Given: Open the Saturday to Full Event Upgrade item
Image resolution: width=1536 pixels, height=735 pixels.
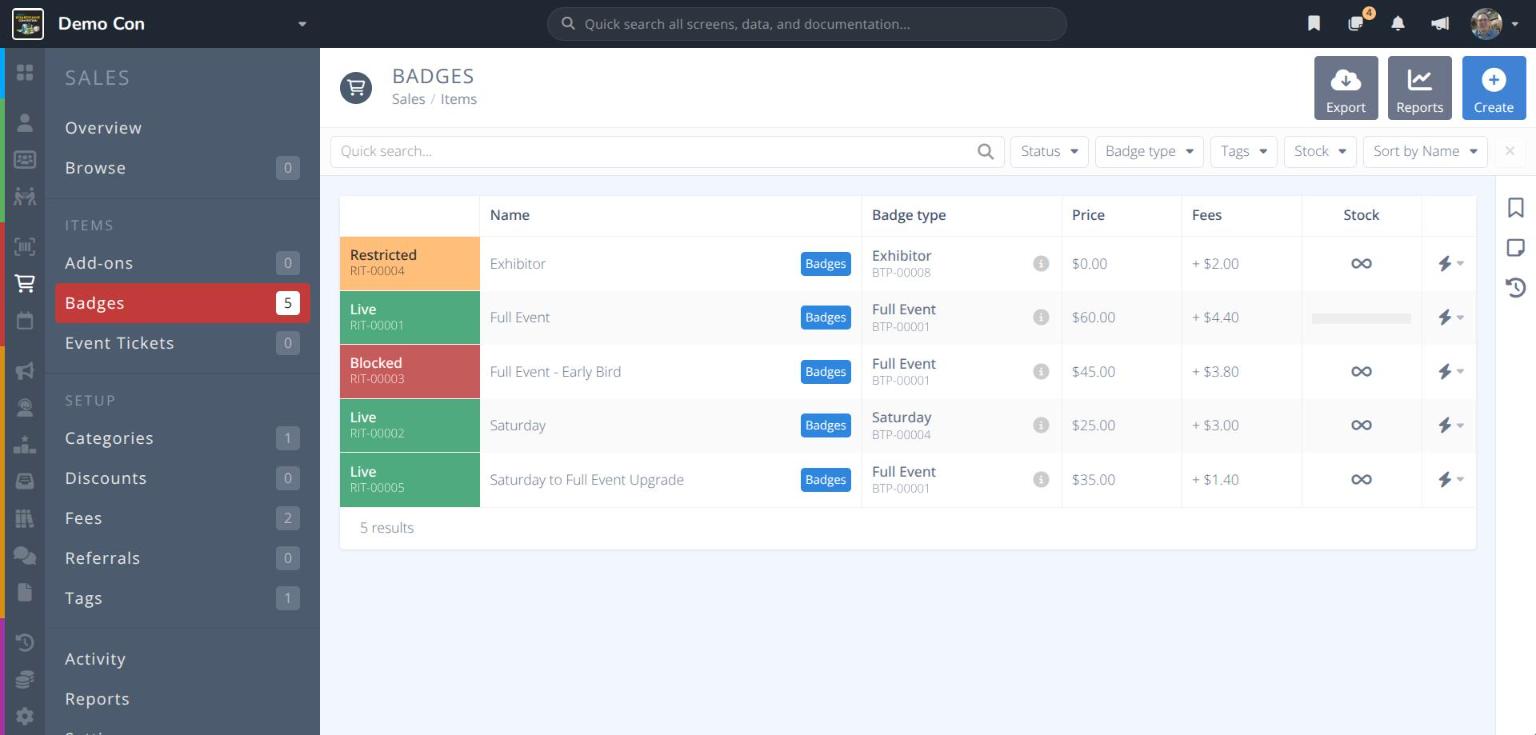Looking at the screenshot, I should click(587, 479).
